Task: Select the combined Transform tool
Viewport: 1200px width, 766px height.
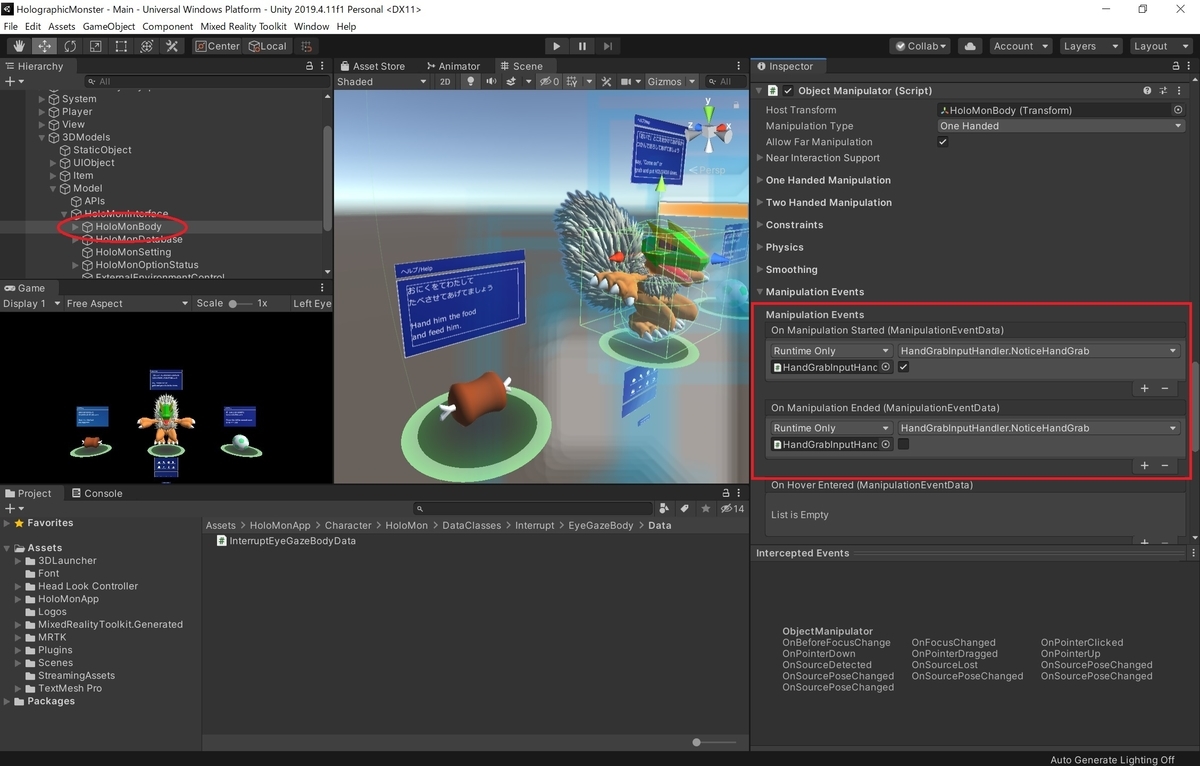Action: [147, 46]
